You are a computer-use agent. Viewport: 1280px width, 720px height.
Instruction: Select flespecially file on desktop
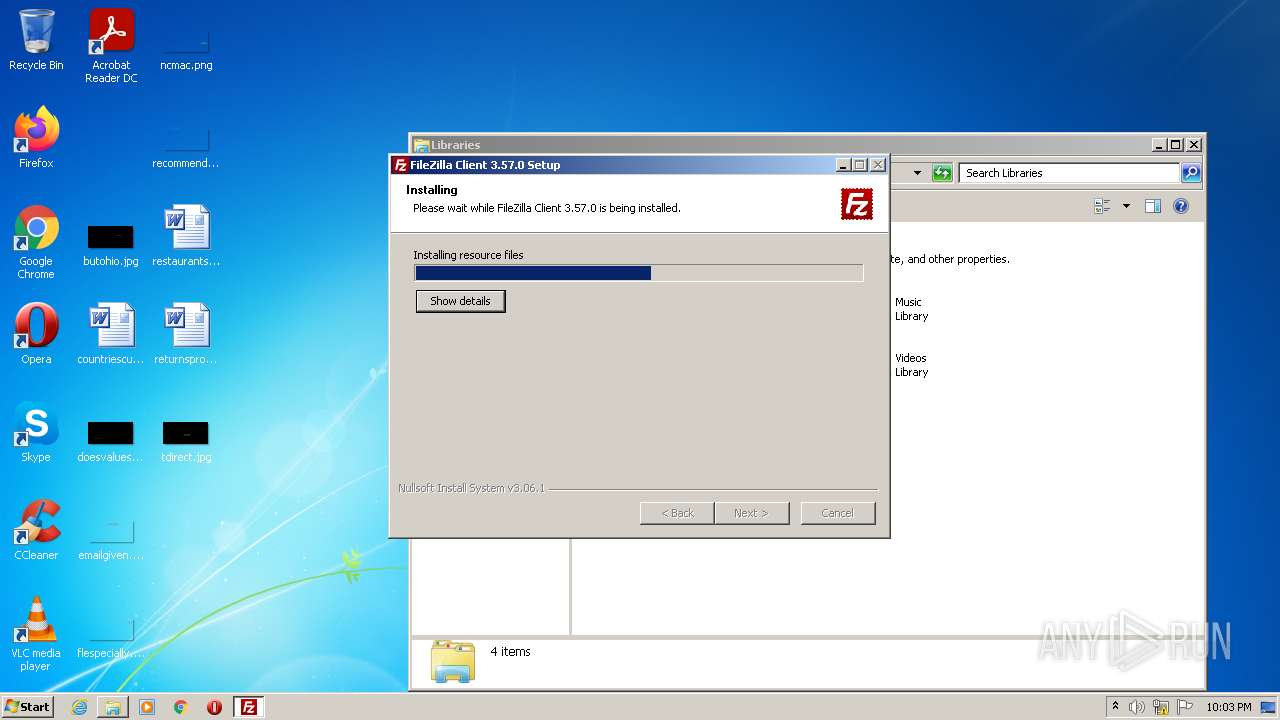pyautogui.click(x=111, y=638)
